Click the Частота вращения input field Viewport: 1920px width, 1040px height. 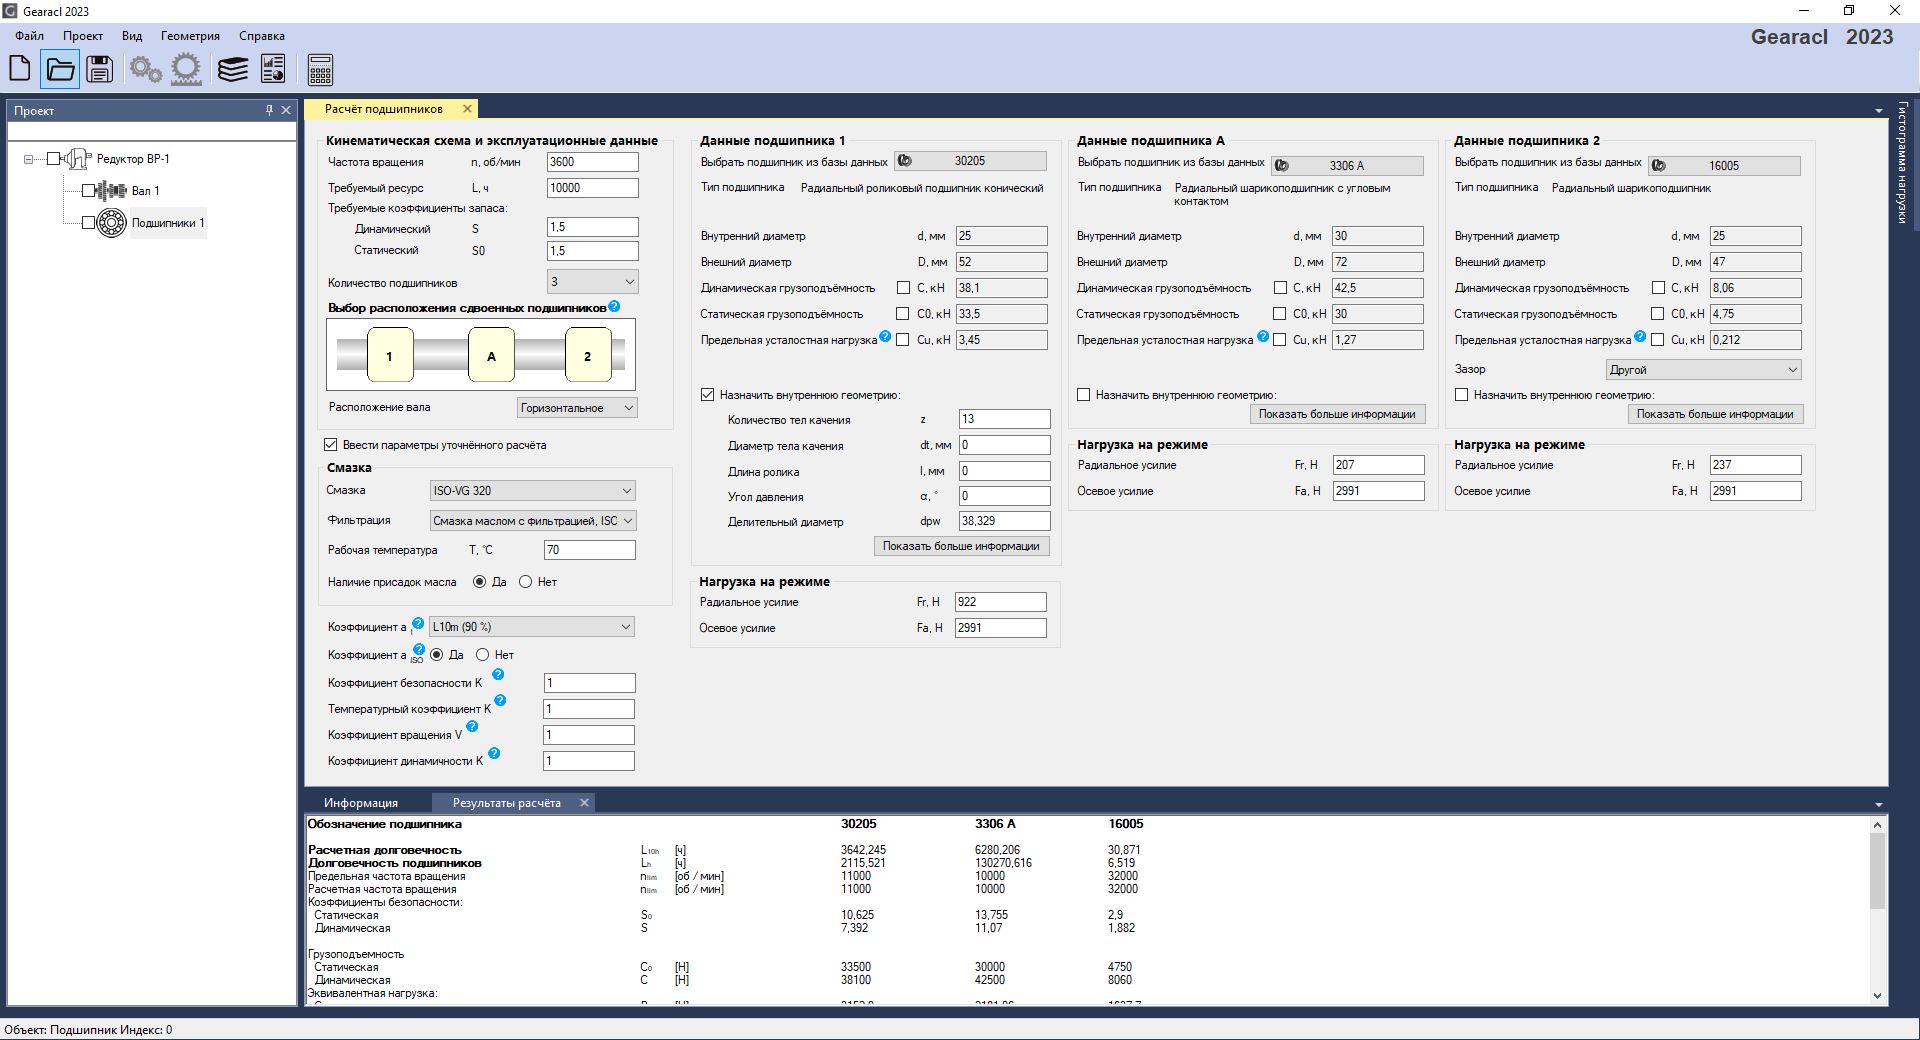point(592,162)
